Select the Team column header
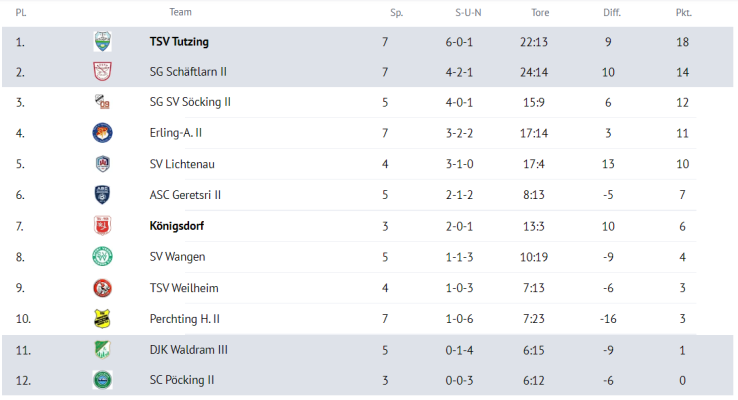Screen dimensions: 738x400 pyautogui.click(x=180, y=12)
